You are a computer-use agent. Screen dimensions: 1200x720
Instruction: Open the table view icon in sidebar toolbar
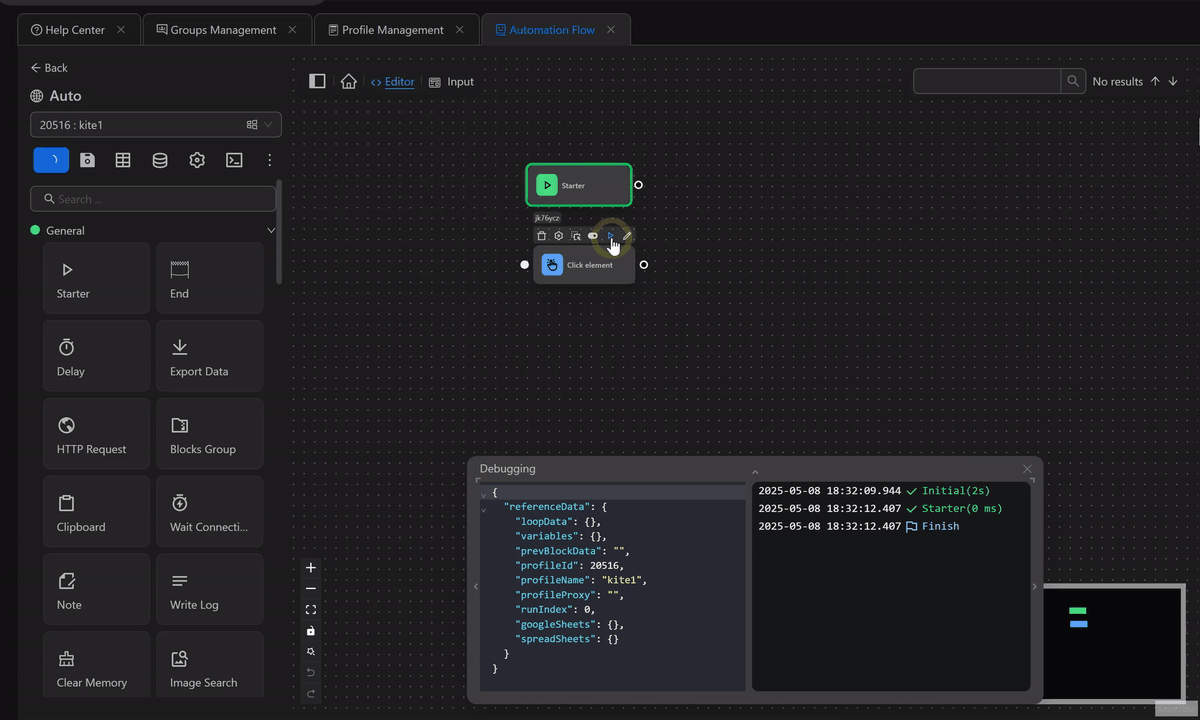123,160
